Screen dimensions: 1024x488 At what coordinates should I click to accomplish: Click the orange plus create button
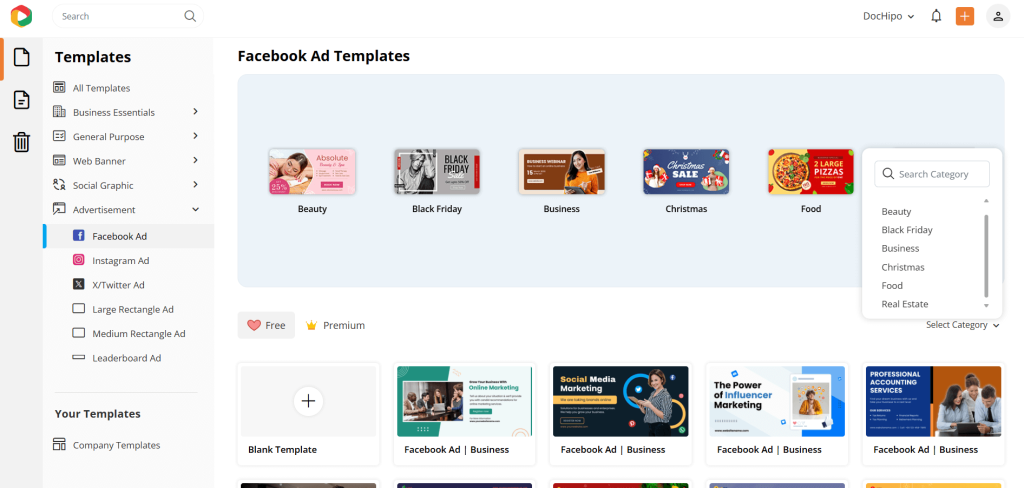click(x=965, y=16)
